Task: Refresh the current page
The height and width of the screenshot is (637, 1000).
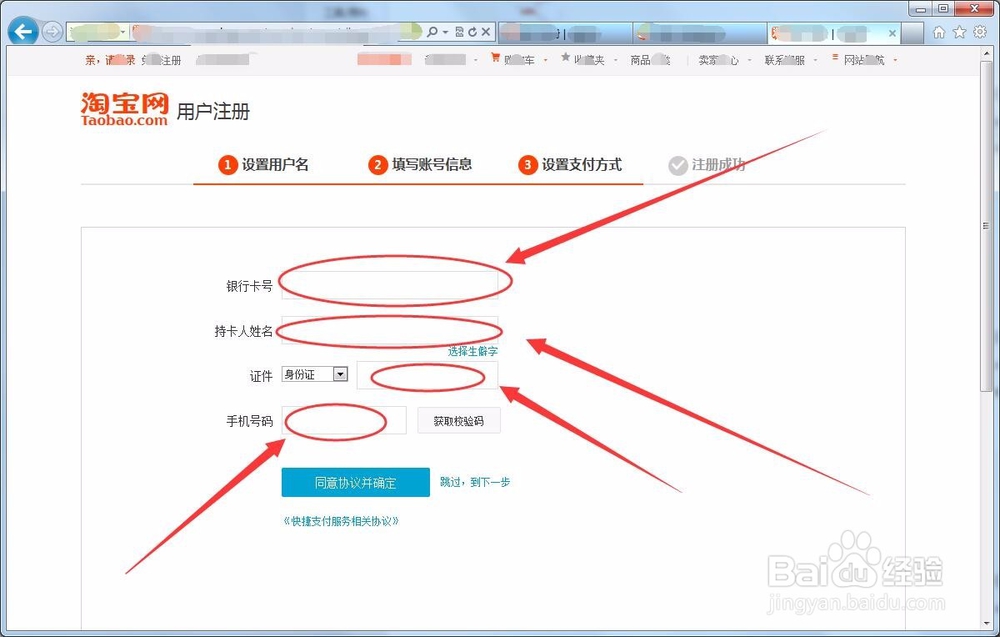Action: point(472,31)
